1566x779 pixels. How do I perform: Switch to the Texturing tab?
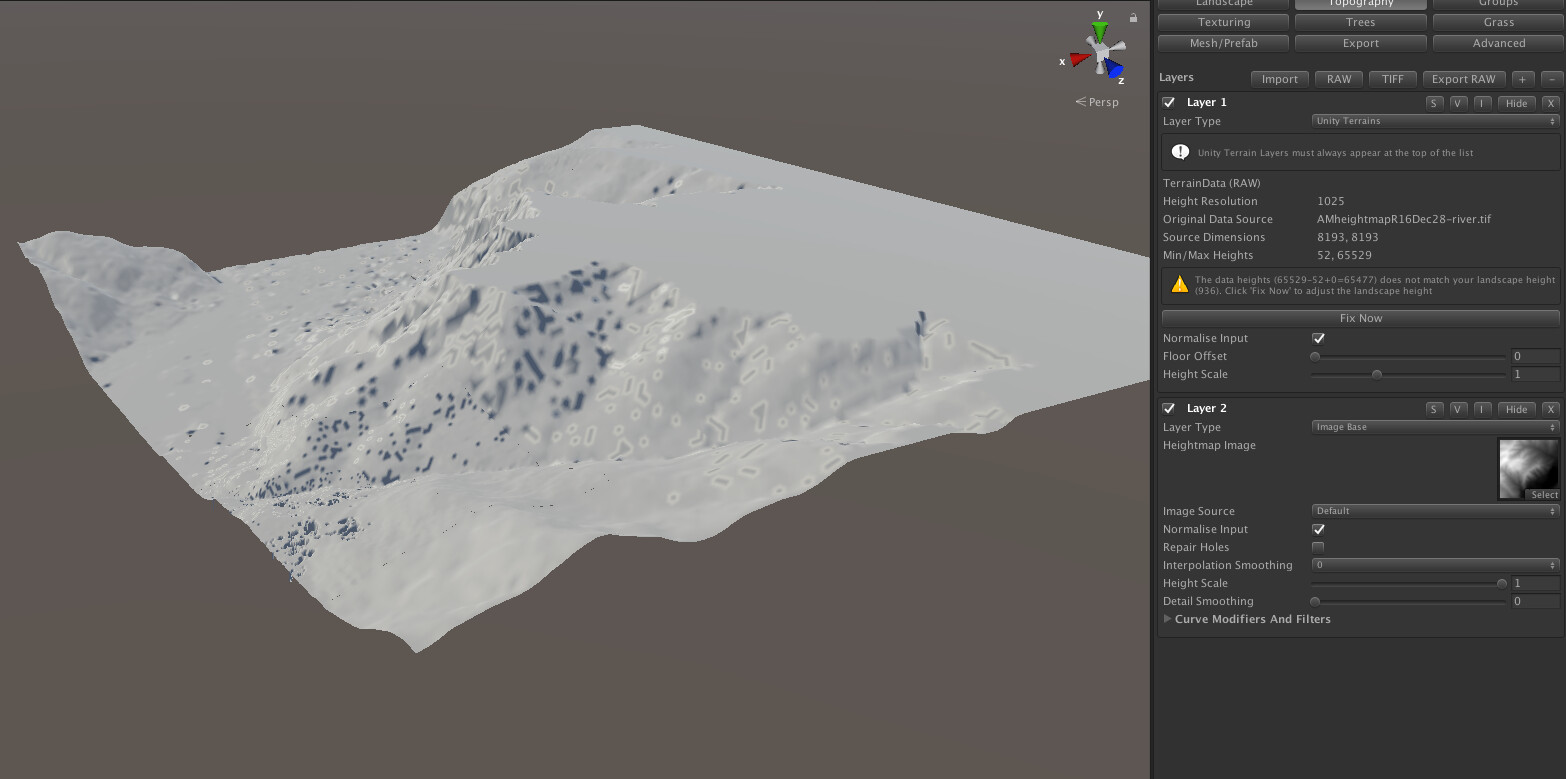pyautogui.click(x=1222, y=21)
